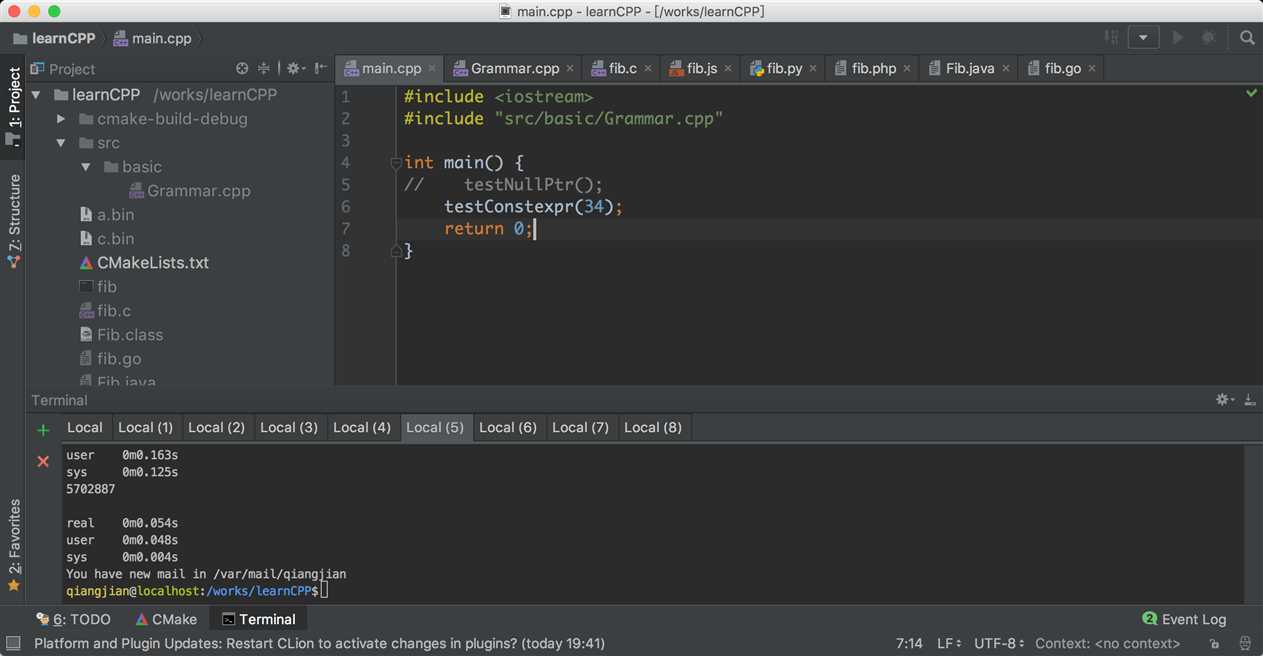Expand the cmake-build-debug folder

pyautogui.click(x=61, y=119)
